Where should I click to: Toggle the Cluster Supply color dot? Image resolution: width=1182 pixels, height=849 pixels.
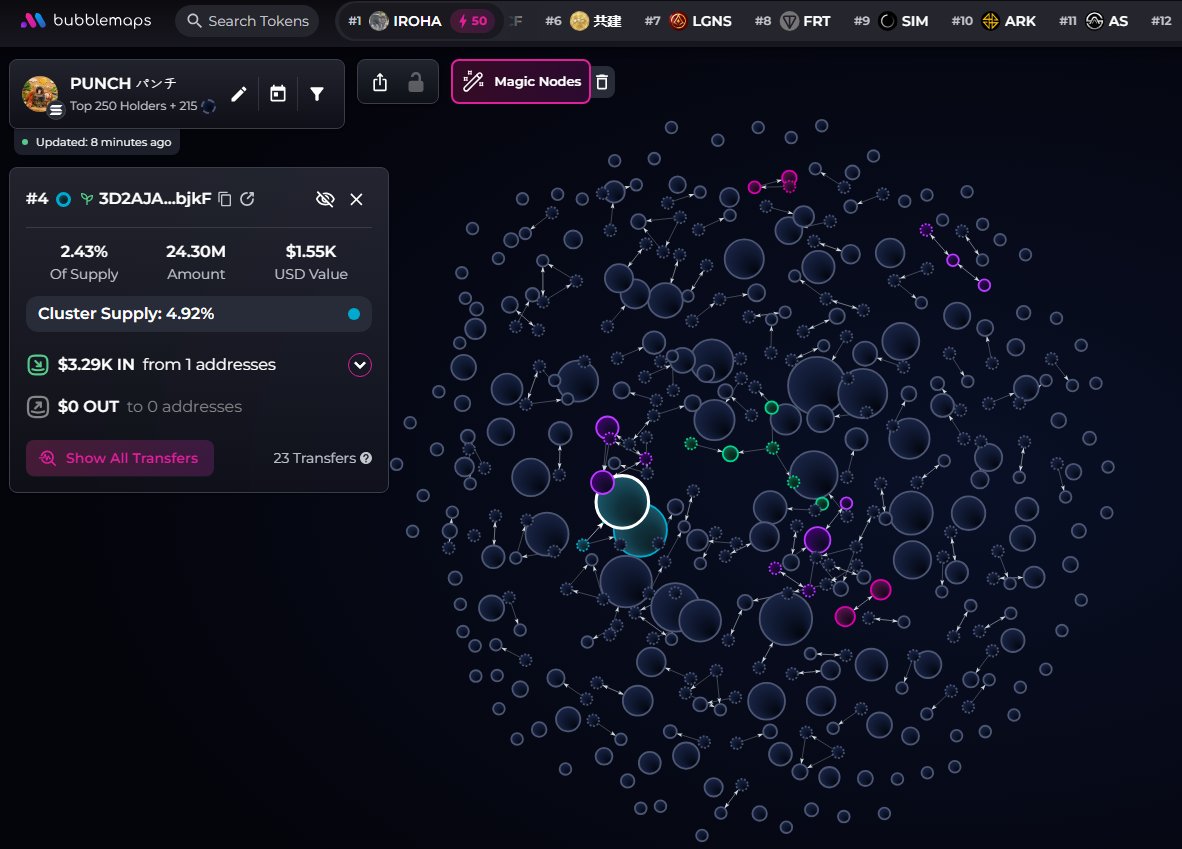click(354, 314)
